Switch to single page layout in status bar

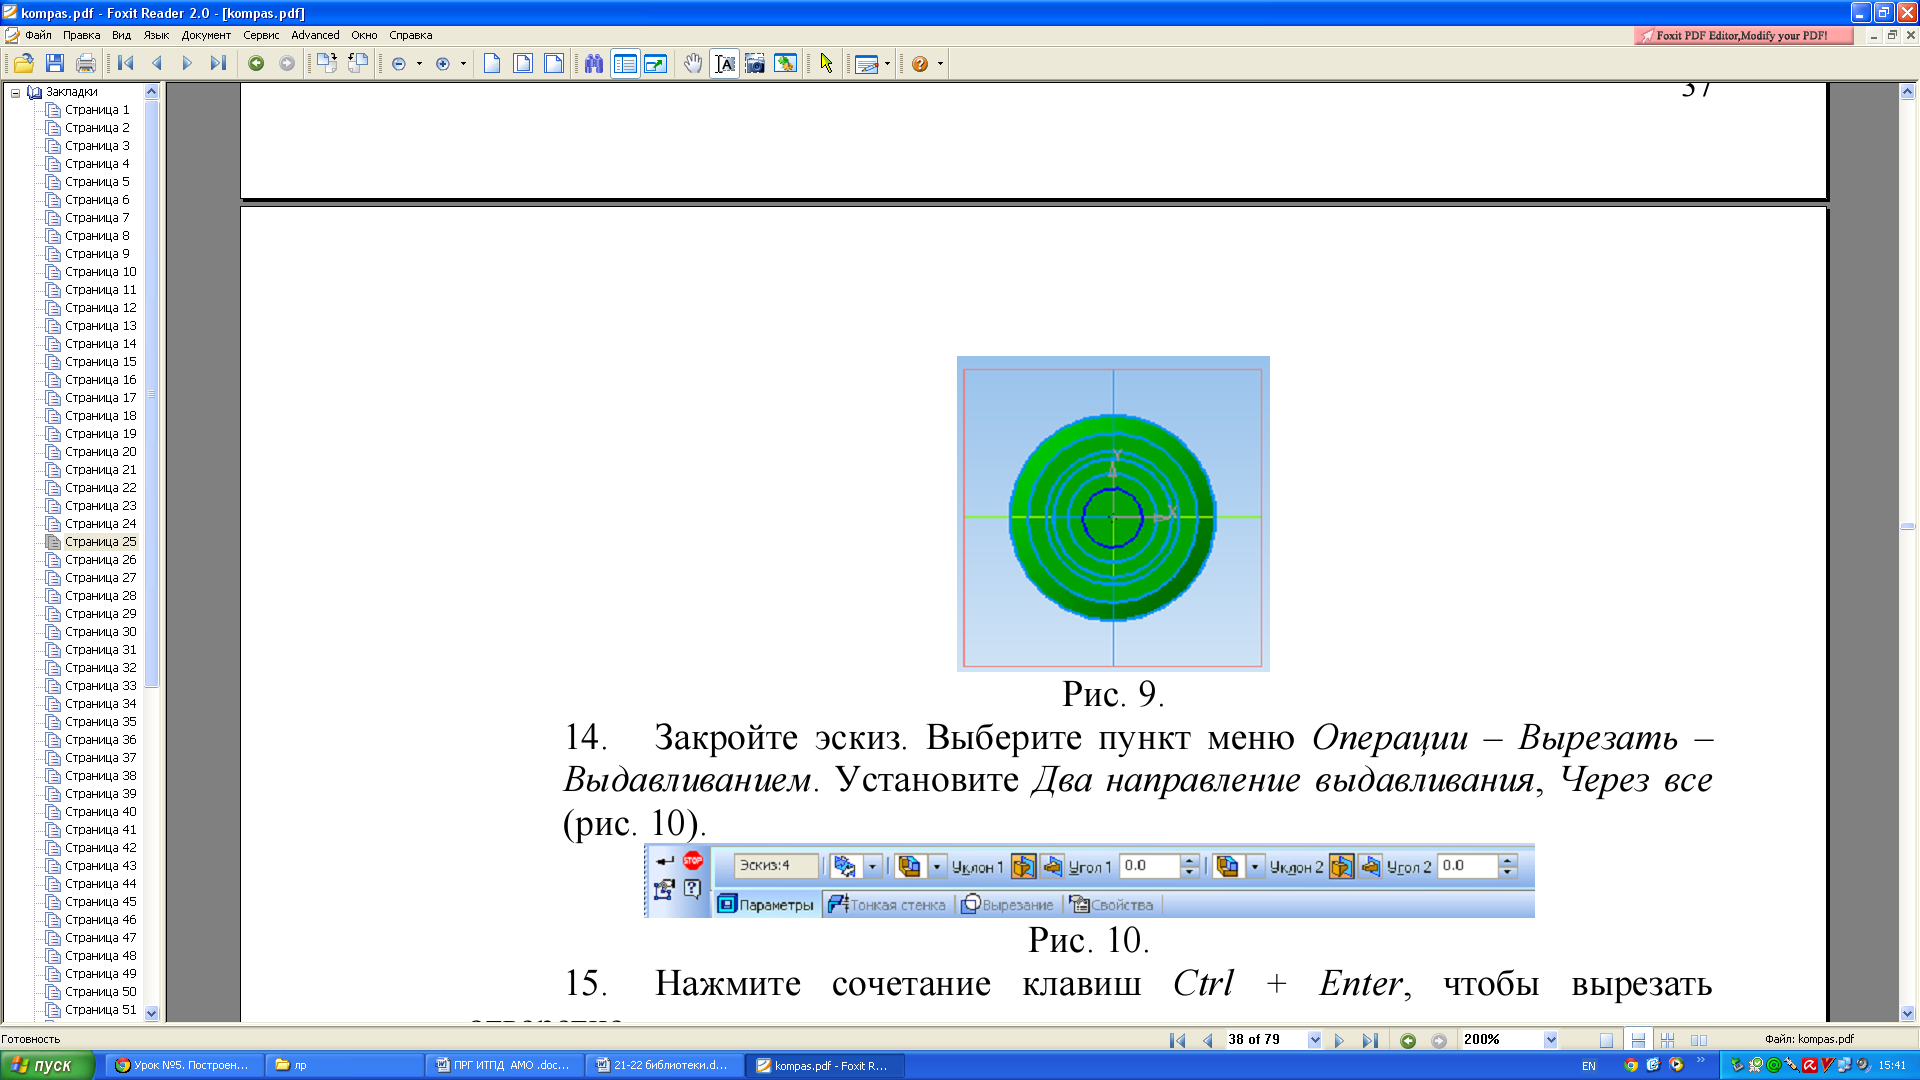pos(1606,1040)
